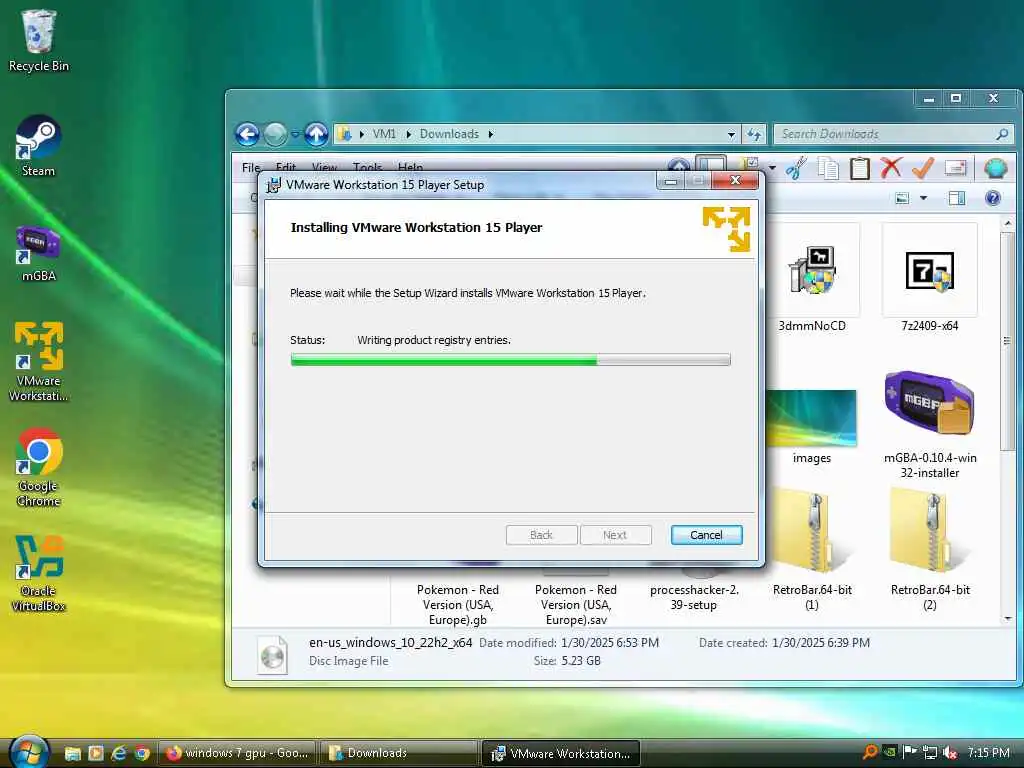Click the network tray icon
The width and height of the screenshot is (1024, 768).
[x=930, y=753]
